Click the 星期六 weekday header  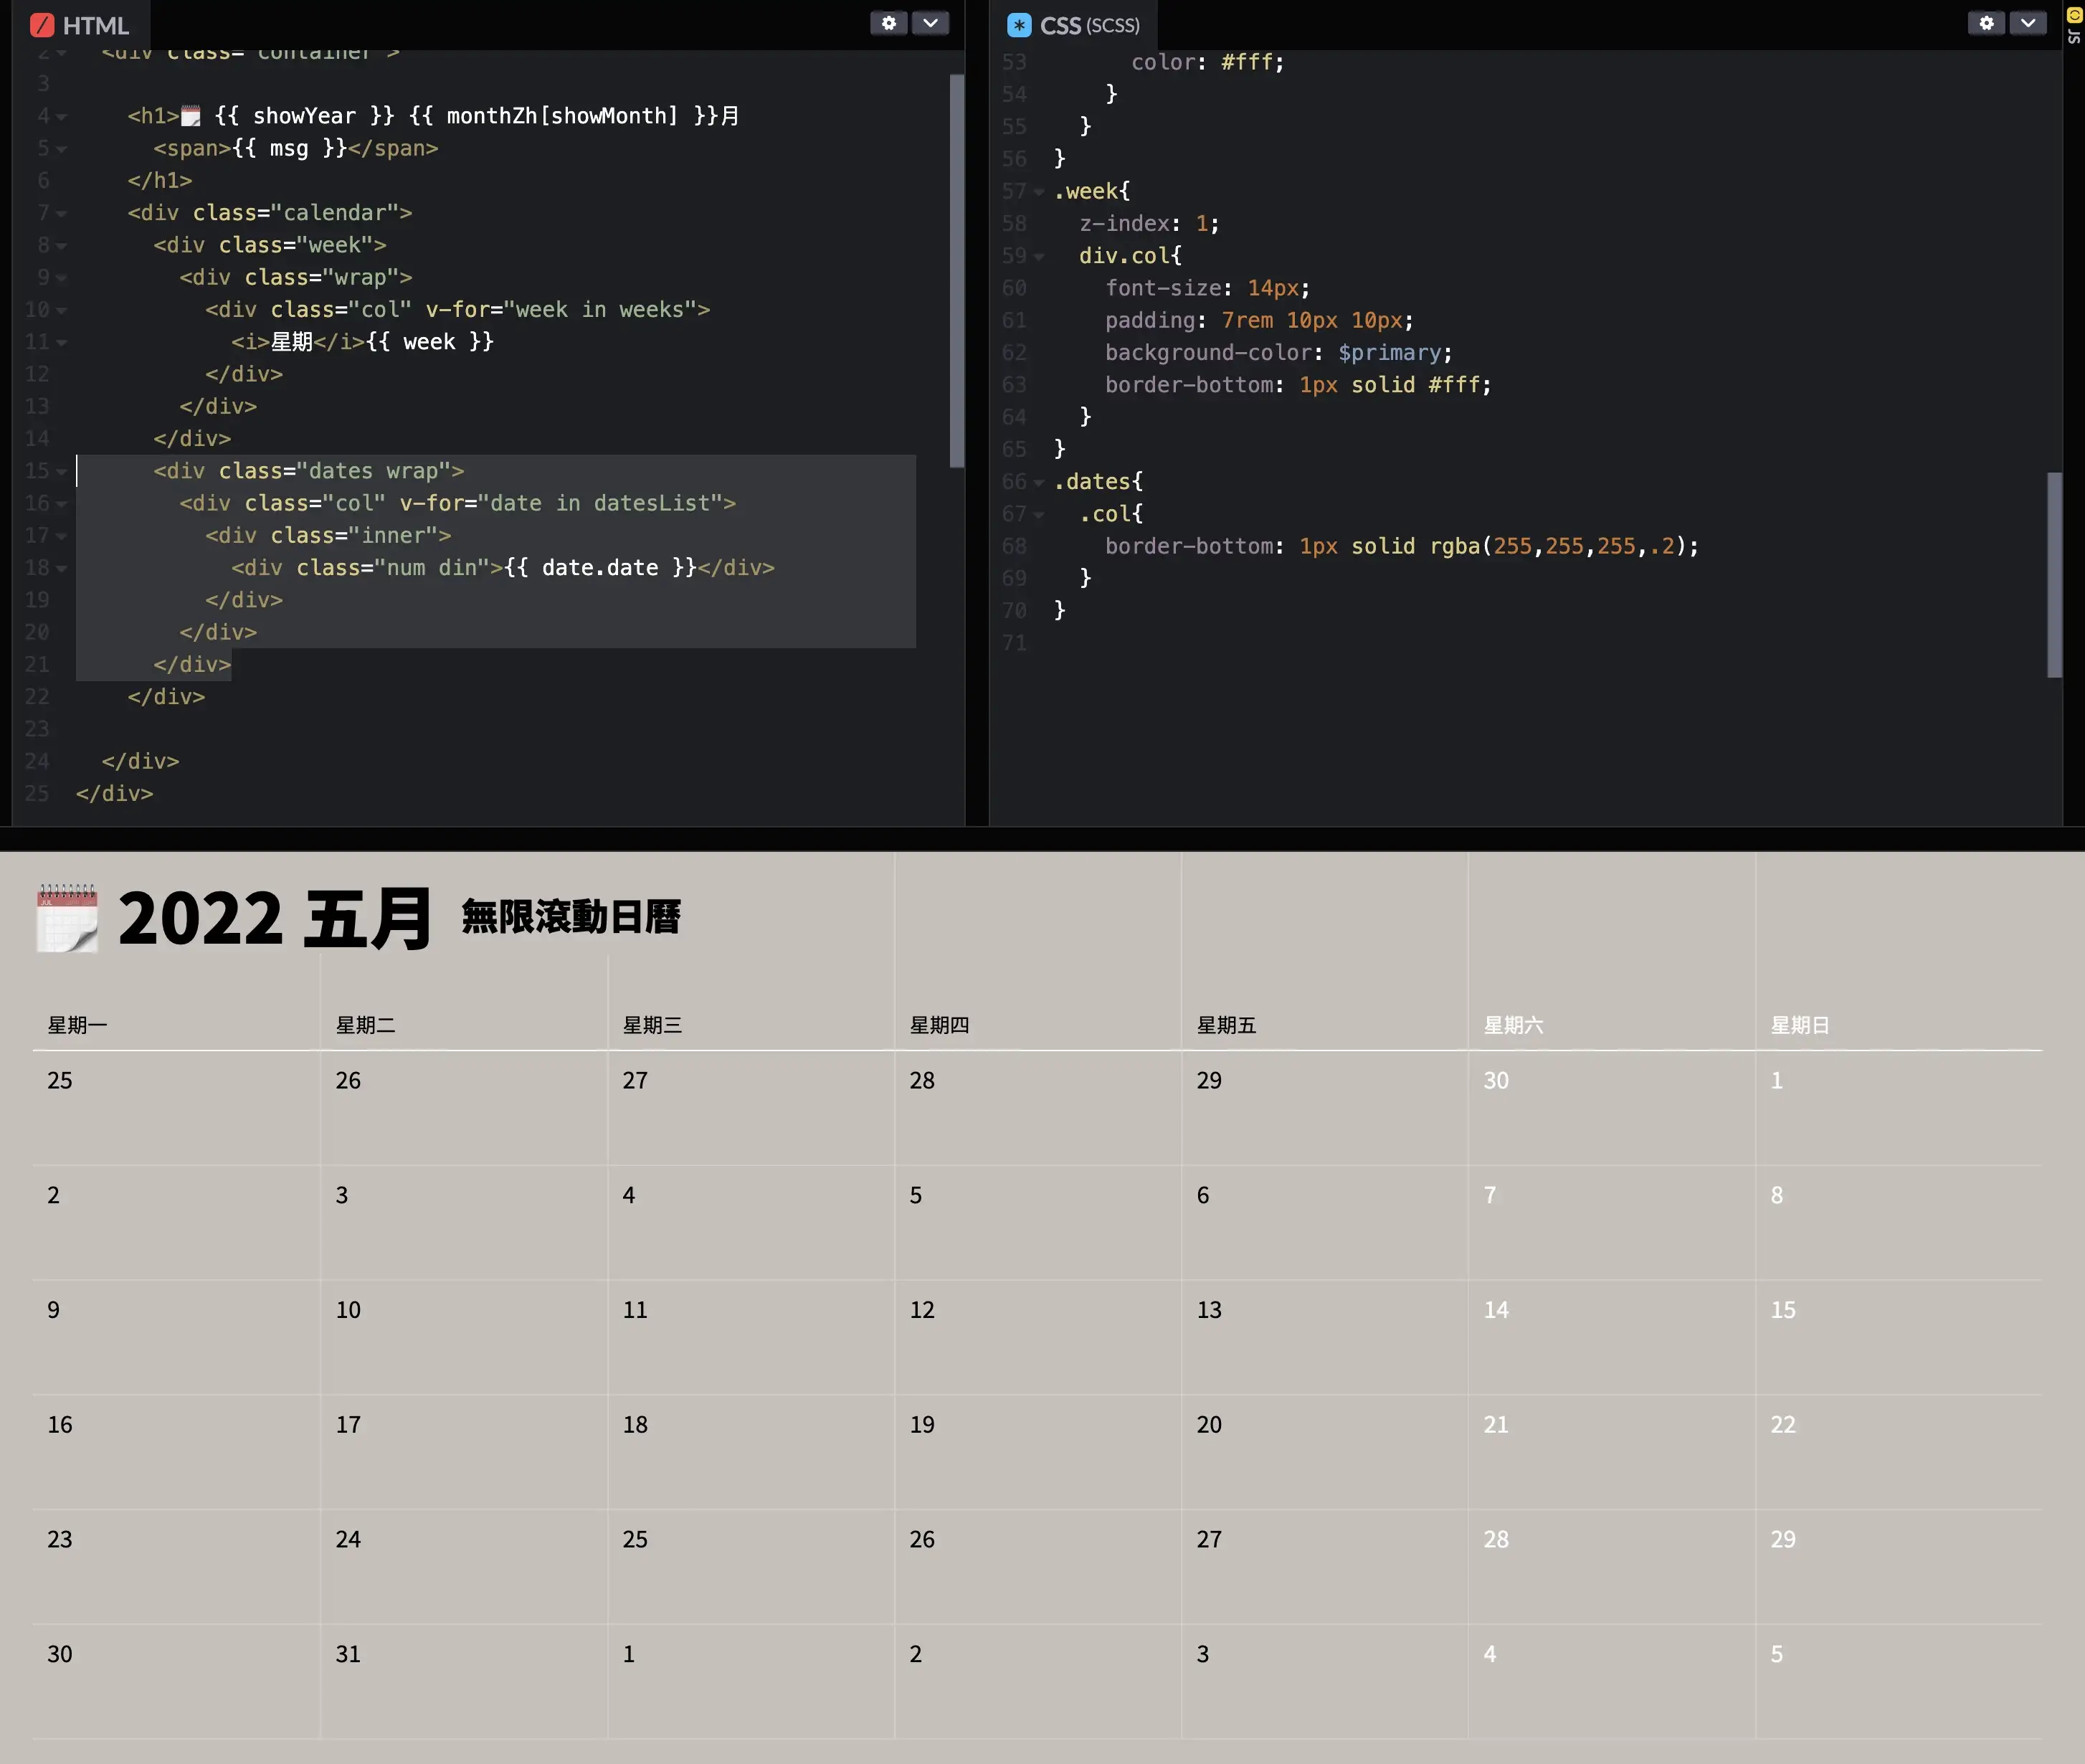tap(1513, 1025)
